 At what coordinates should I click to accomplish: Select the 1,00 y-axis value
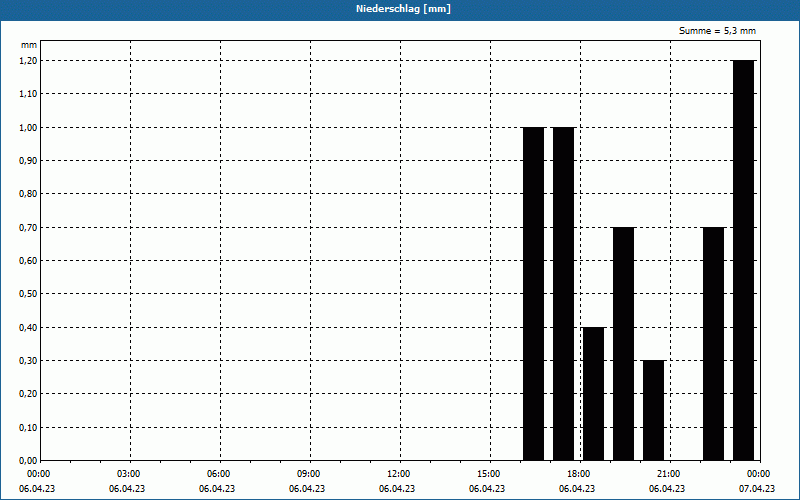tap(28, 128)
